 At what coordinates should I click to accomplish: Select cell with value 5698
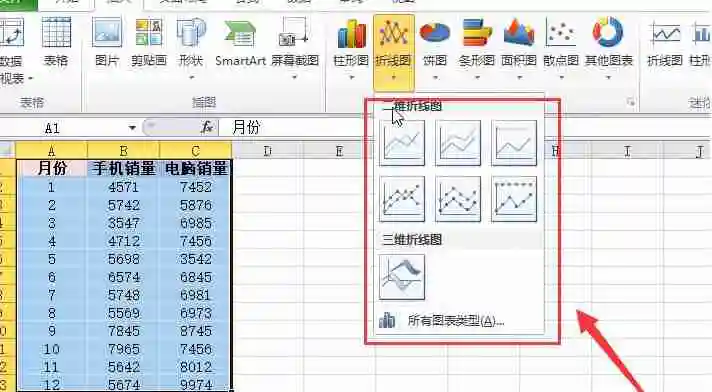pos(124,259)
